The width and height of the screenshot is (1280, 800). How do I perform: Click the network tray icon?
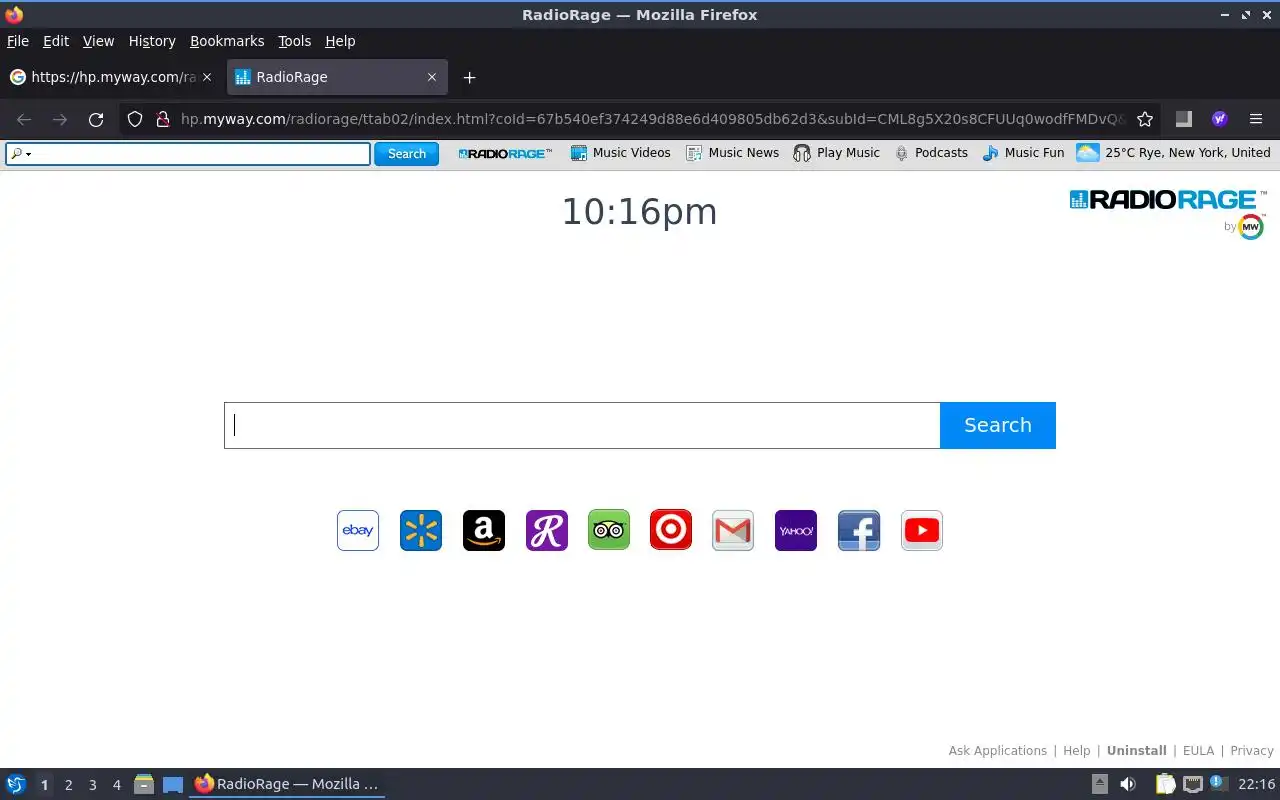[1192, 784]
